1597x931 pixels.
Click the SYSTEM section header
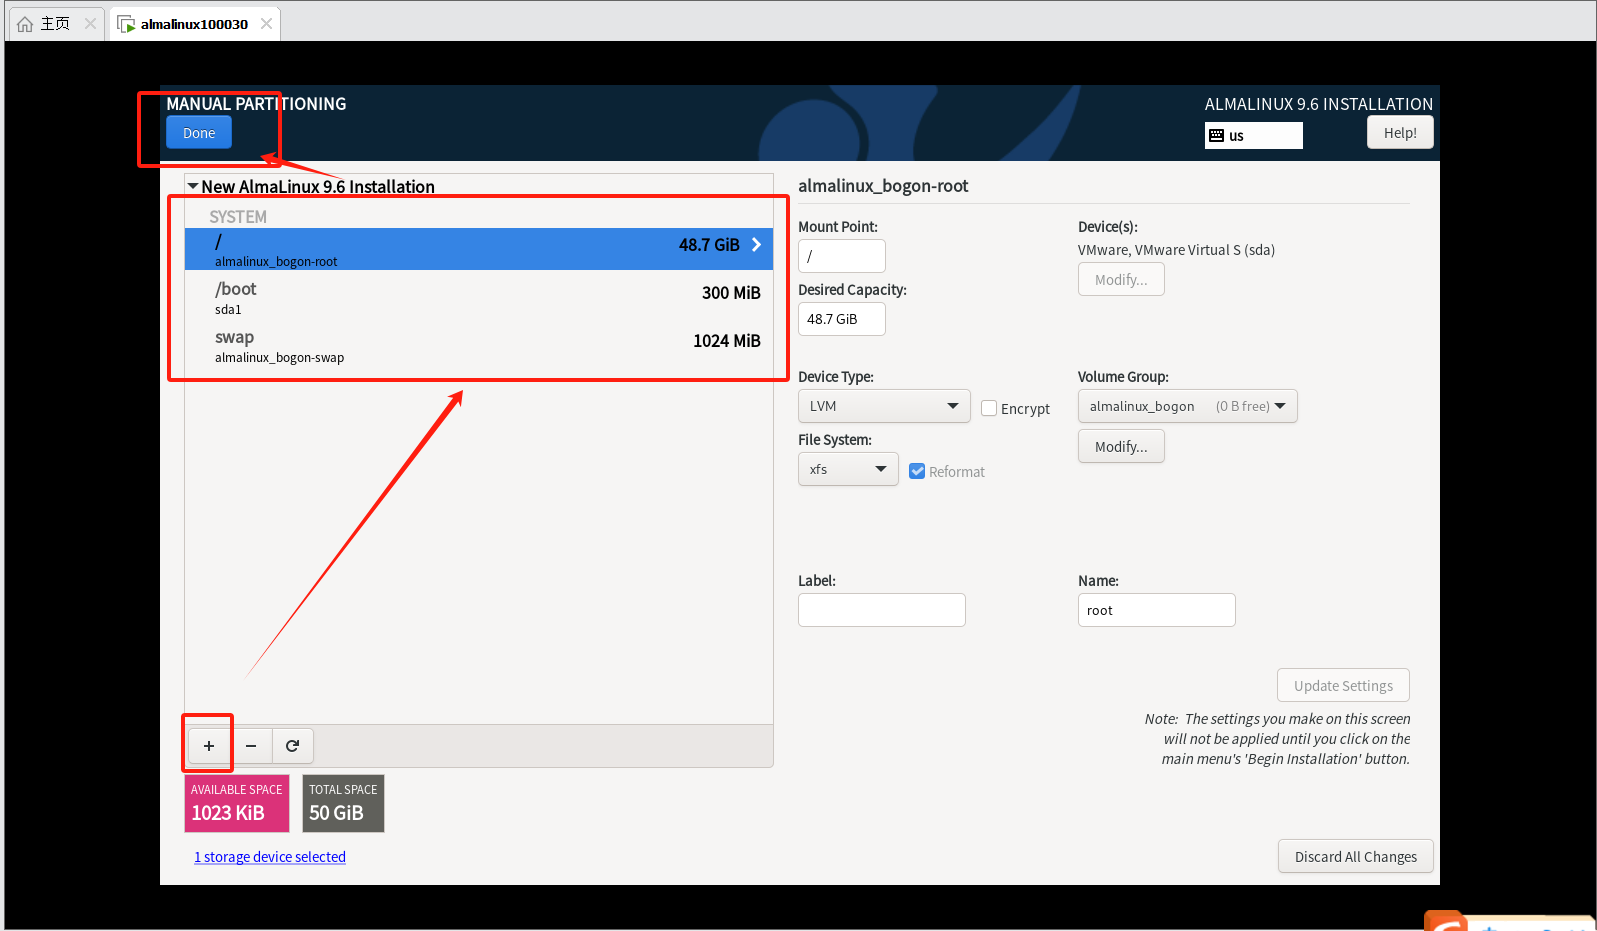238,217
